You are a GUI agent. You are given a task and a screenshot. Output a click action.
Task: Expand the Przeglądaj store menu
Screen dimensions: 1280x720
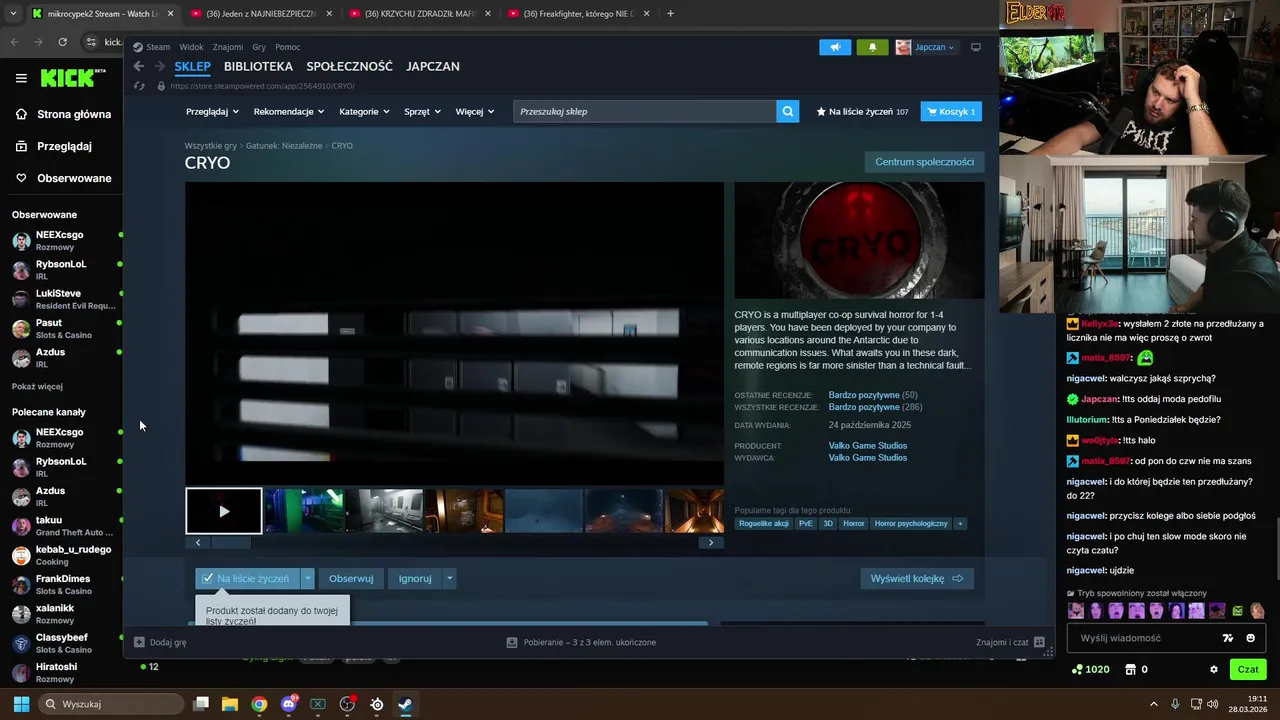tap(212, 112)
